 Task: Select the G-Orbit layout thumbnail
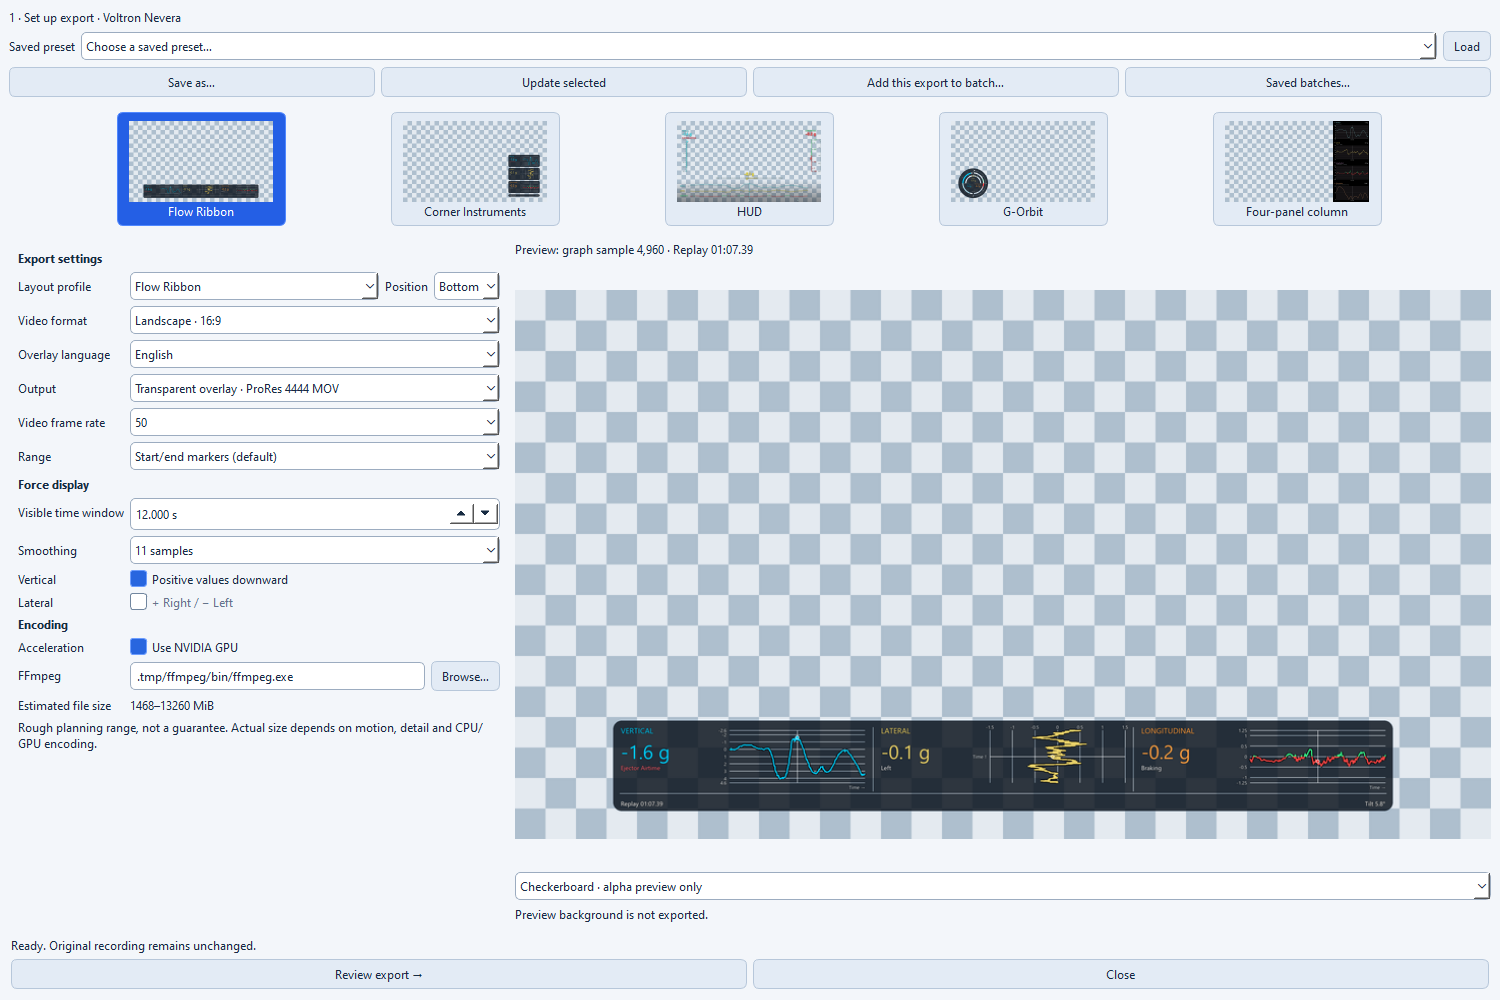1023,169
